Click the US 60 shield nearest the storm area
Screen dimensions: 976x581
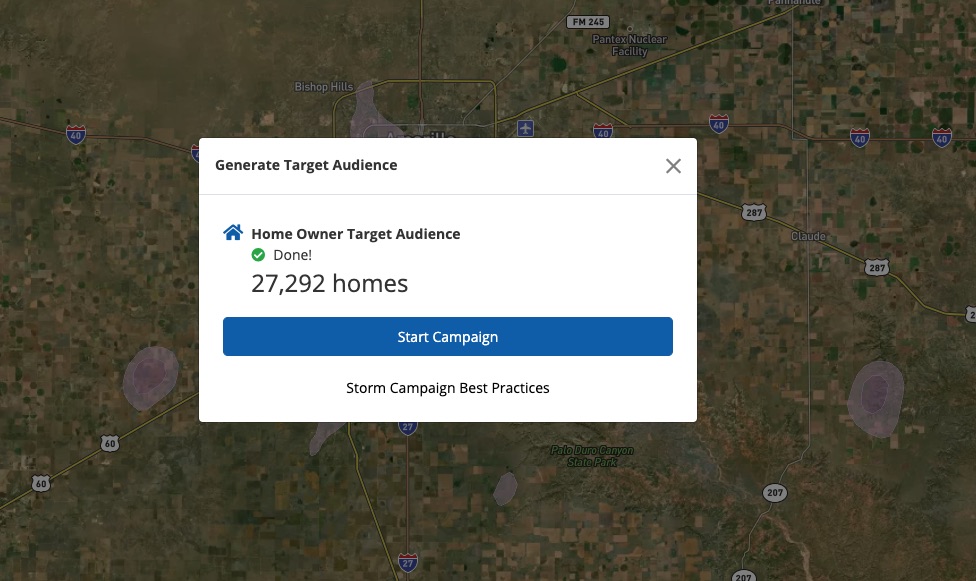click(110, 443)
